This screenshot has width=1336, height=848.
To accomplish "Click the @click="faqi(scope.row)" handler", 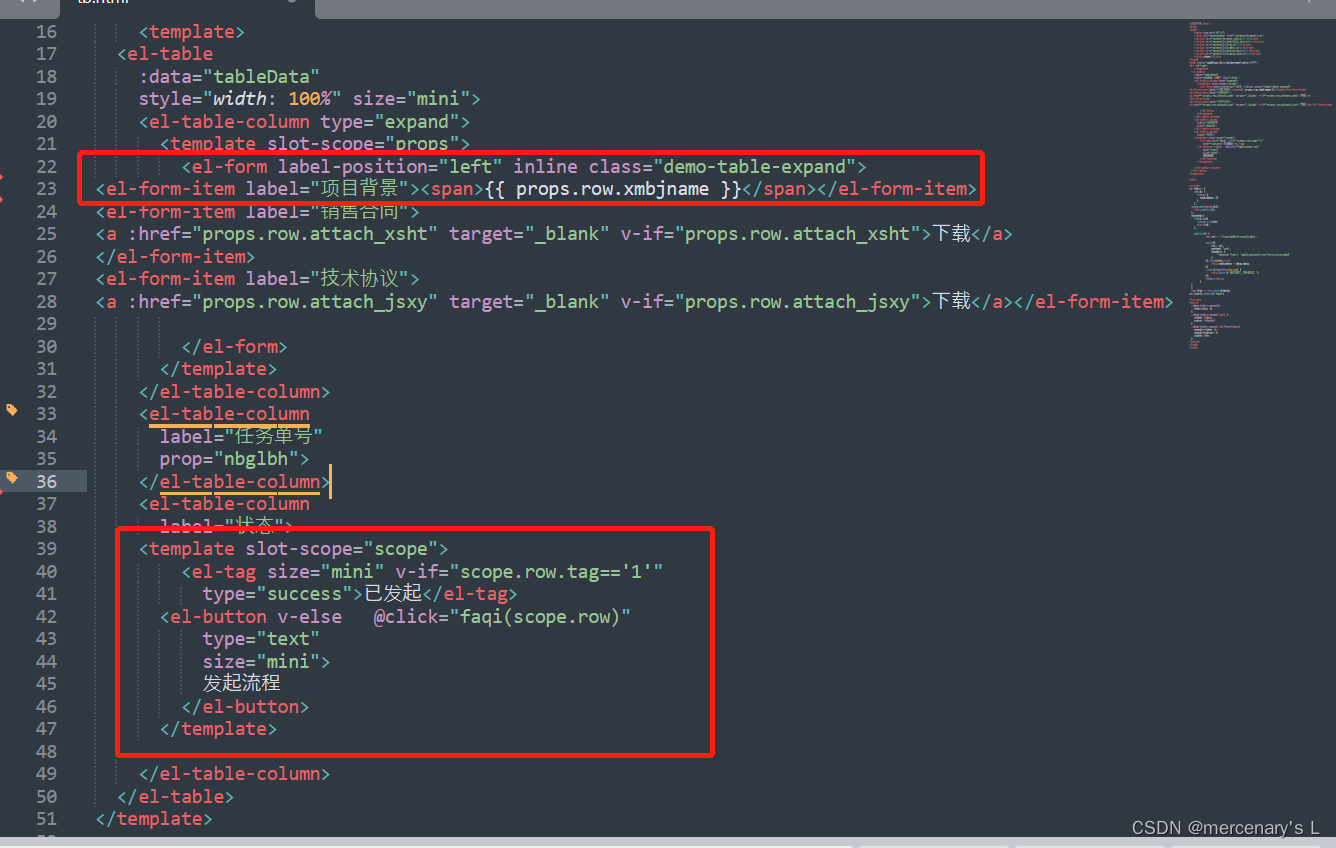I will pyautogui.click(x=502, y=616).
